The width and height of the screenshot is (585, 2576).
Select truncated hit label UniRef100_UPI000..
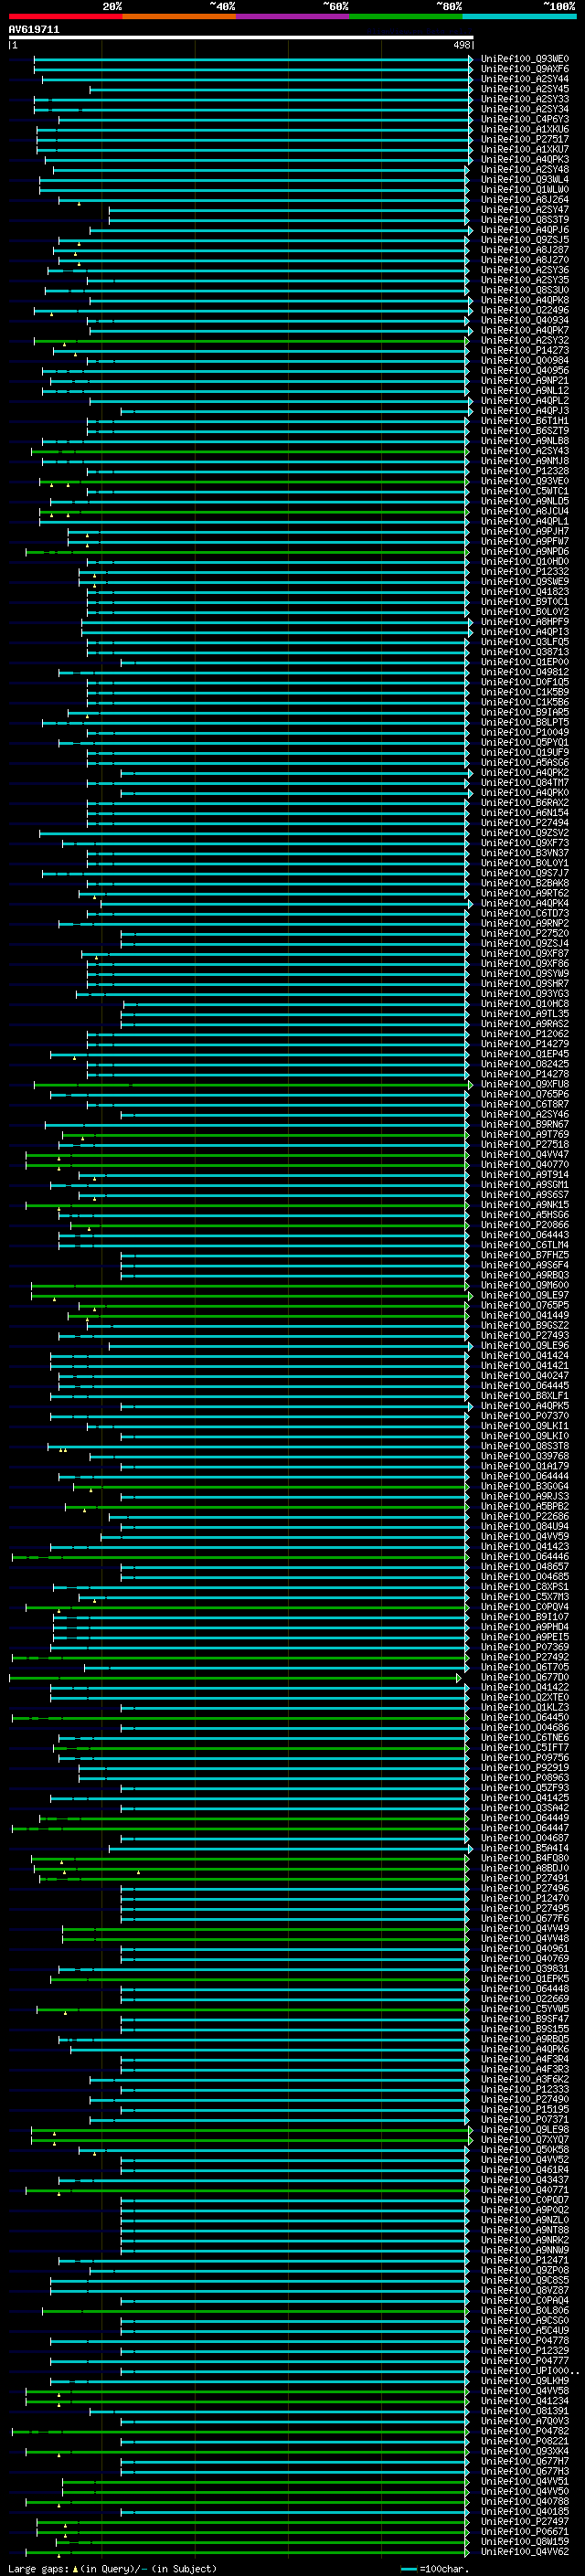click(530, 2370)
